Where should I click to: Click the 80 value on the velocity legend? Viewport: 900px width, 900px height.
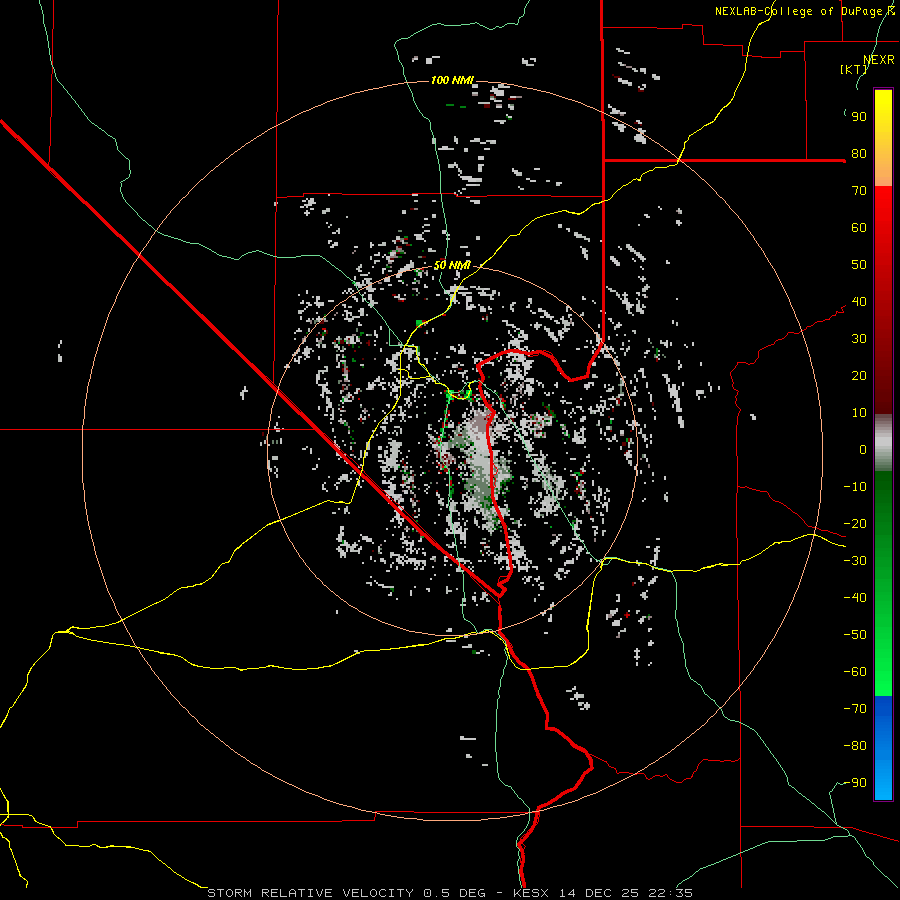click(859, 154)
